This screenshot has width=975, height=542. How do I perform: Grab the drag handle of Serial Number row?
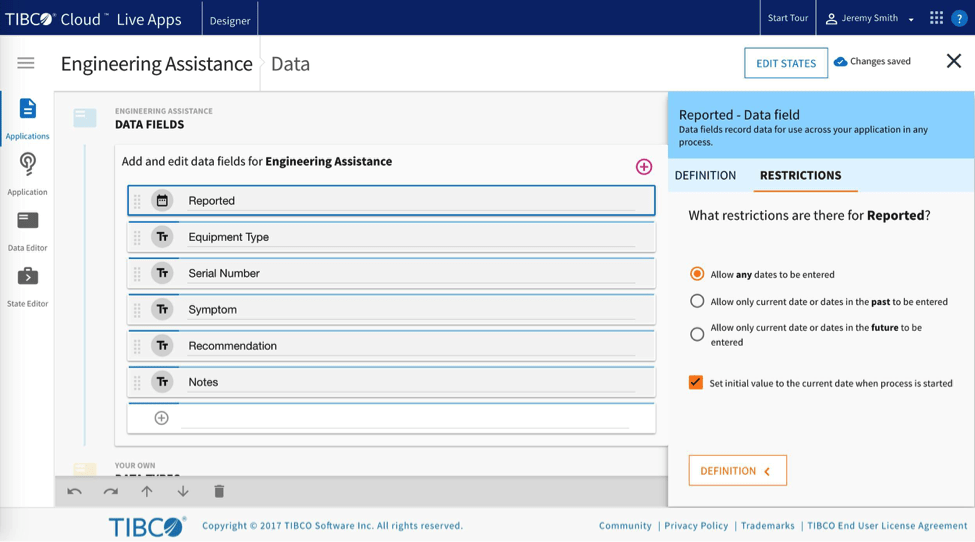coord(137,273)
